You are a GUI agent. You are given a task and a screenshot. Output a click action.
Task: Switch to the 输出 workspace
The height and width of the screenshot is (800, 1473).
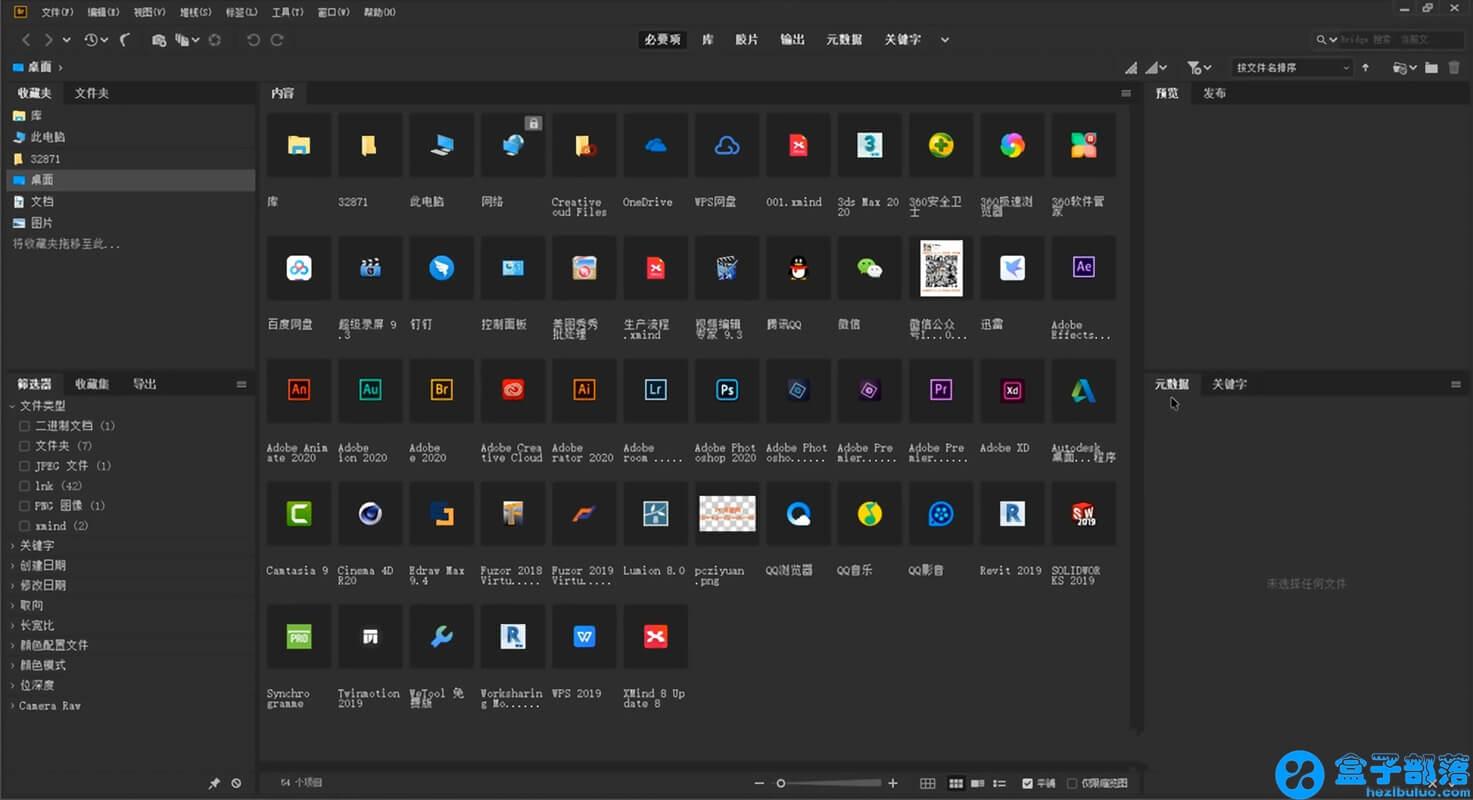pyautogui.click(x=792, y=40)
